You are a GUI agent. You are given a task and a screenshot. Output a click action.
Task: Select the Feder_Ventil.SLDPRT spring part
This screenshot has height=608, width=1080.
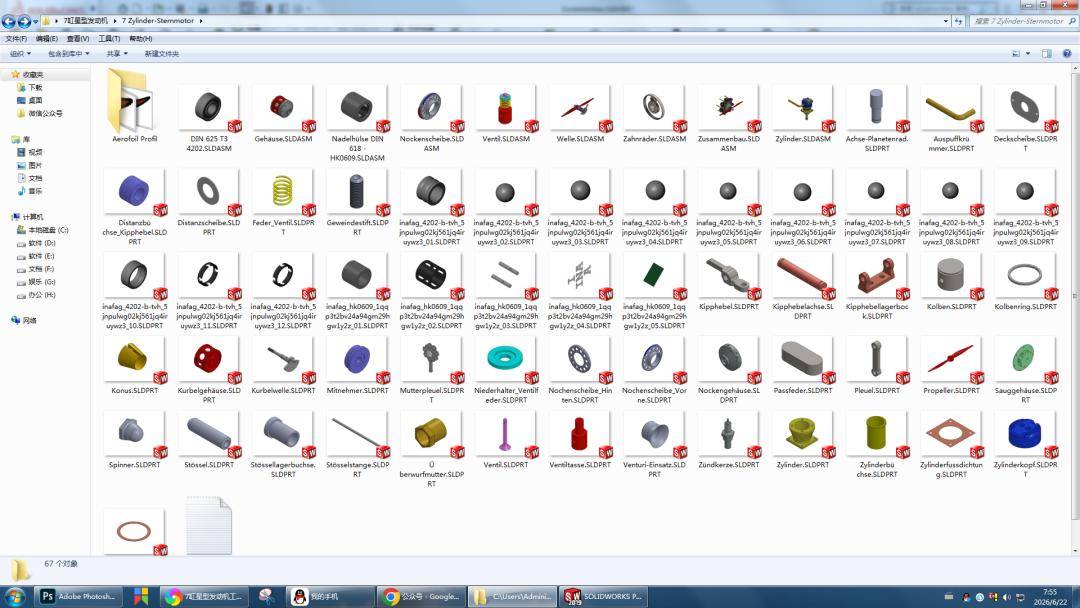click(283, 201)
